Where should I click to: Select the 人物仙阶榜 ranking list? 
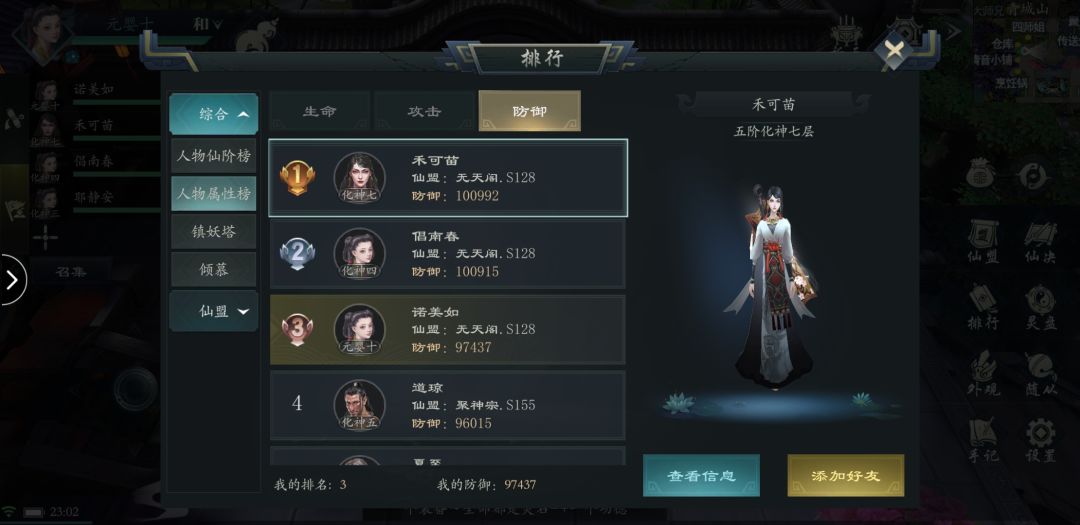tap(214, 156)
